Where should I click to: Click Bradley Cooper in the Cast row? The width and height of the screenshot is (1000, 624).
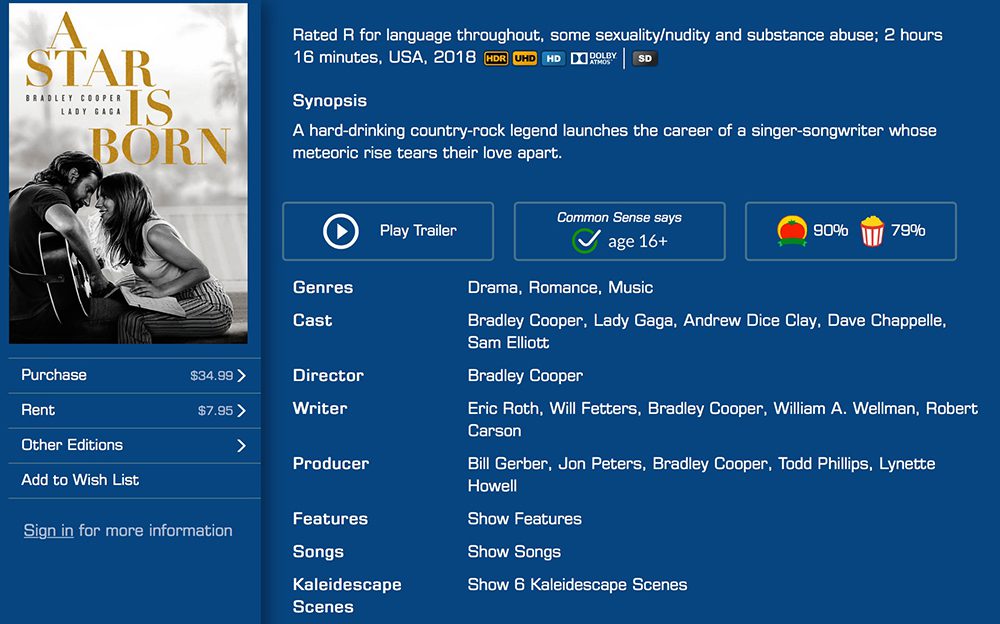[526, 320]
